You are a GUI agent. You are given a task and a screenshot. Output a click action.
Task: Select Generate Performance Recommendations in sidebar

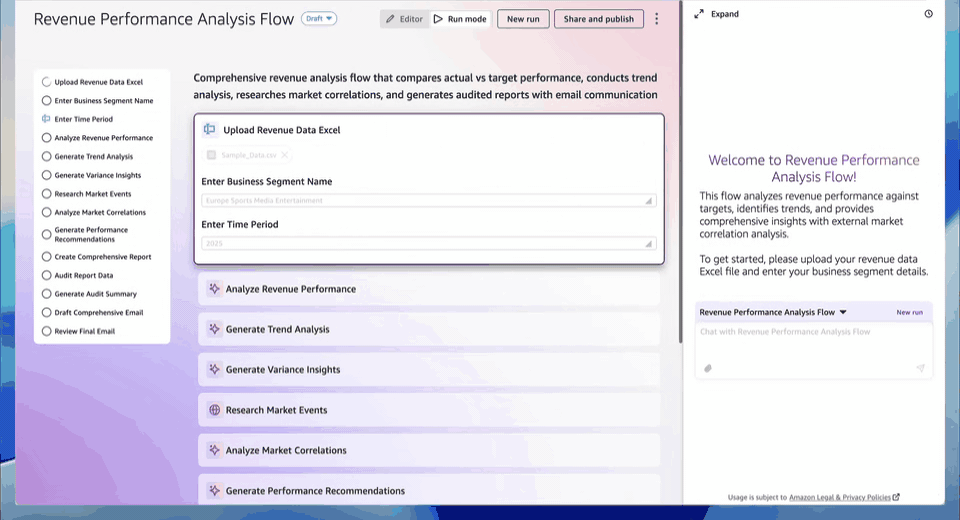(91, 235)
